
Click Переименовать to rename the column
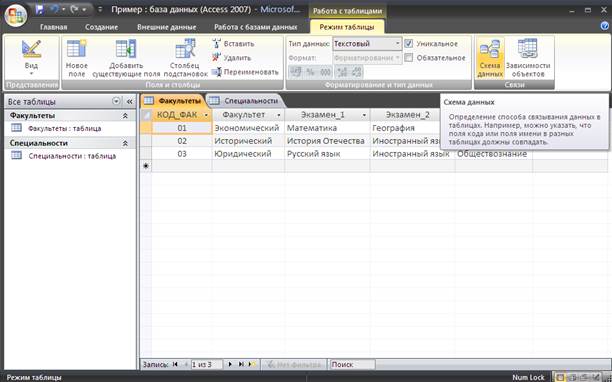245,72
